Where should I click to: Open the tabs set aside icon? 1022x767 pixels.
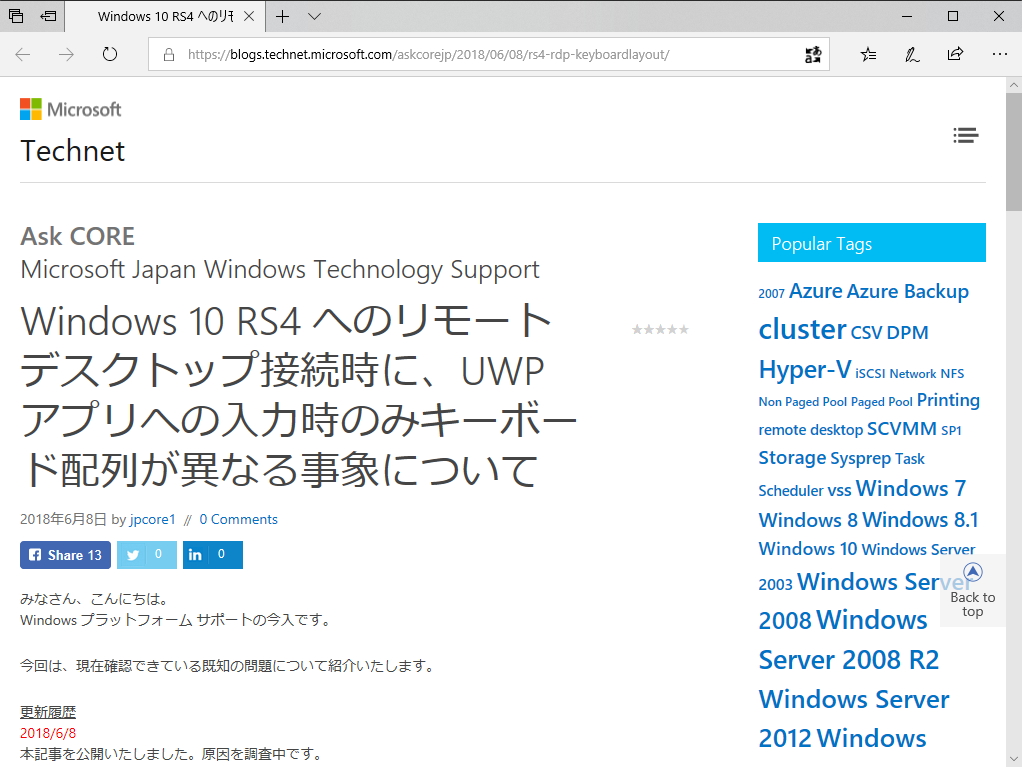coord(16,16)
